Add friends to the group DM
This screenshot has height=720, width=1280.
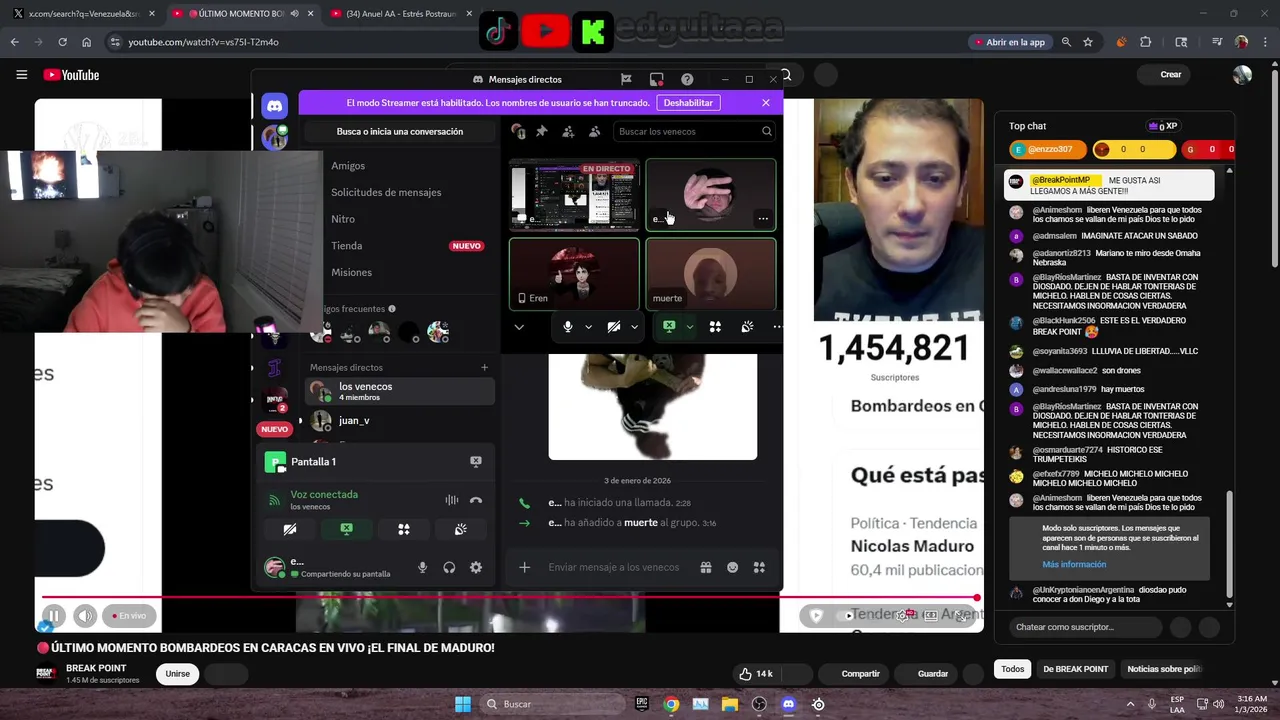click(x=568, y=131)
